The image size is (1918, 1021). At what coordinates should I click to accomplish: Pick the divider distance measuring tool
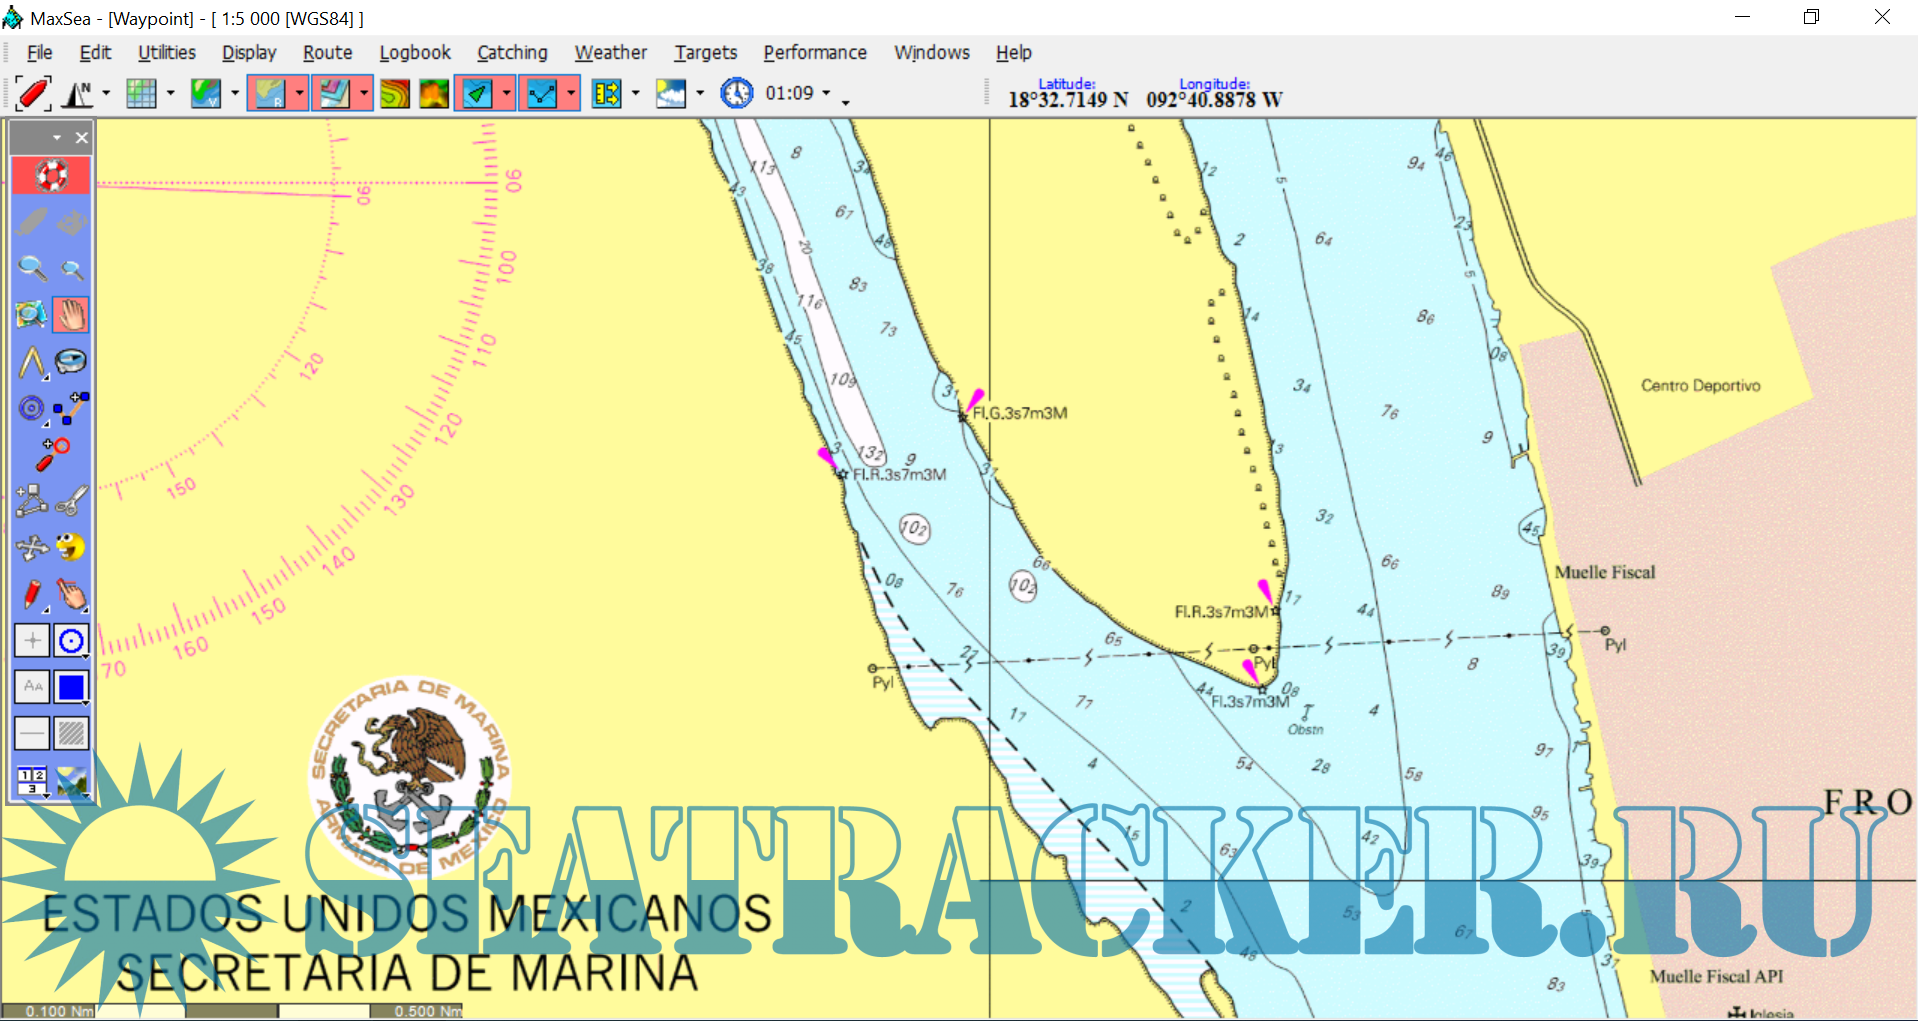(32, 362)
